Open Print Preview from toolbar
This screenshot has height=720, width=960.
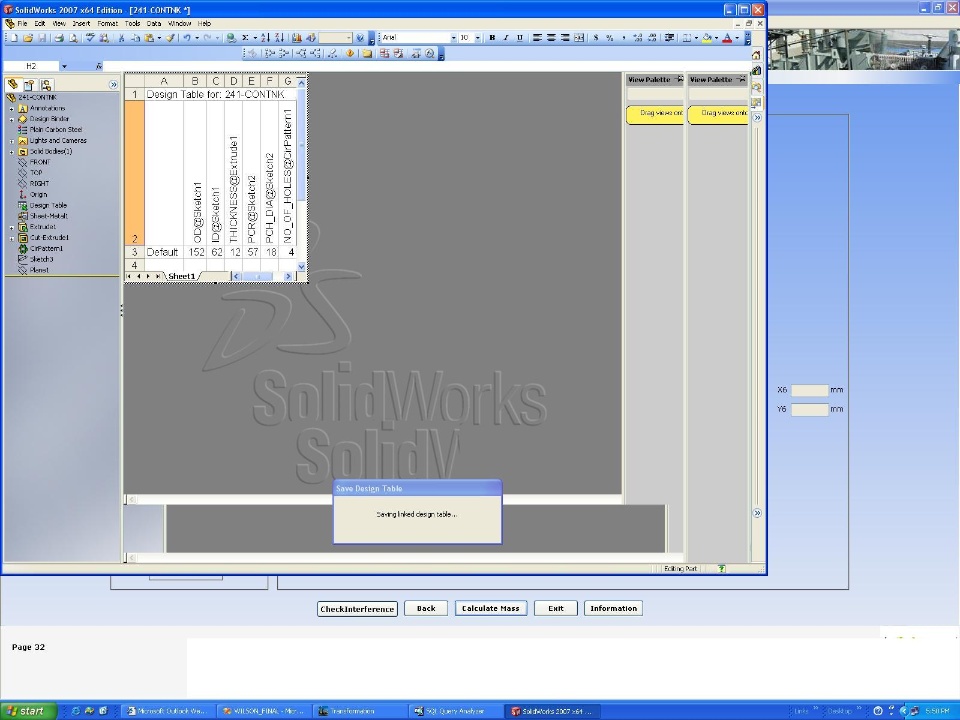[73, 38]
